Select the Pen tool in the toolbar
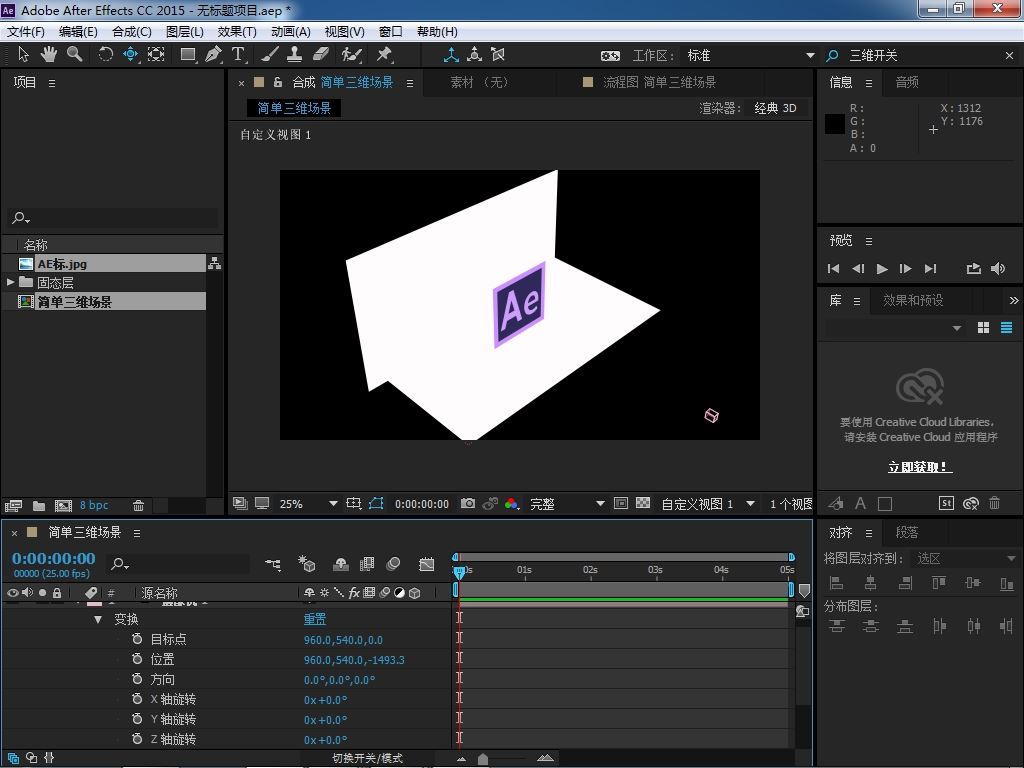The width and height of the screenshot is (1024, 768). 213,55
